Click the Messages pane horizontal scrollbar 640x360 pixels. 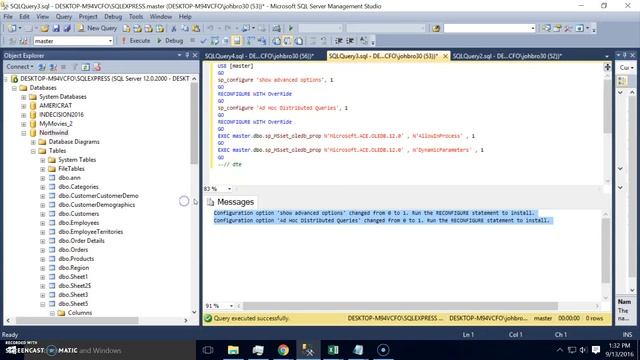tap(400, 306)
